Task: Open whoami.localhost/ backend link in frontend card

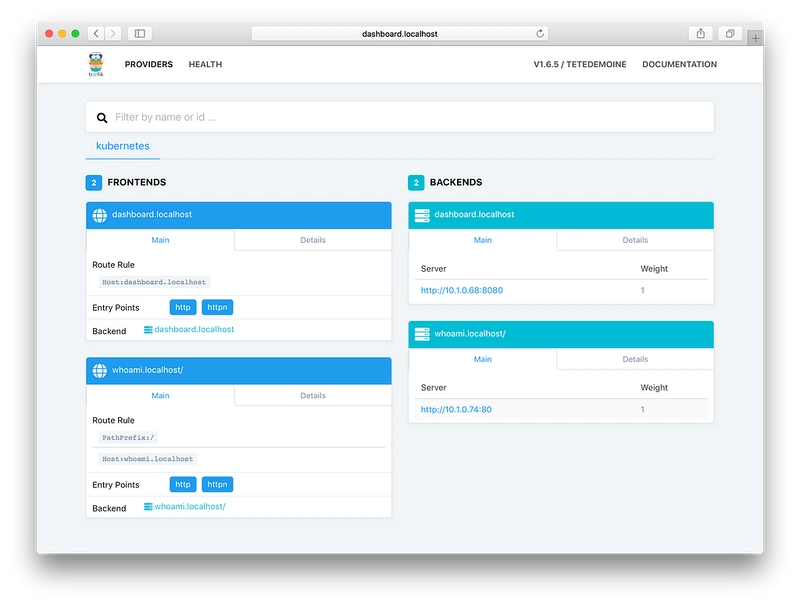Action: [x=185, y=507]
